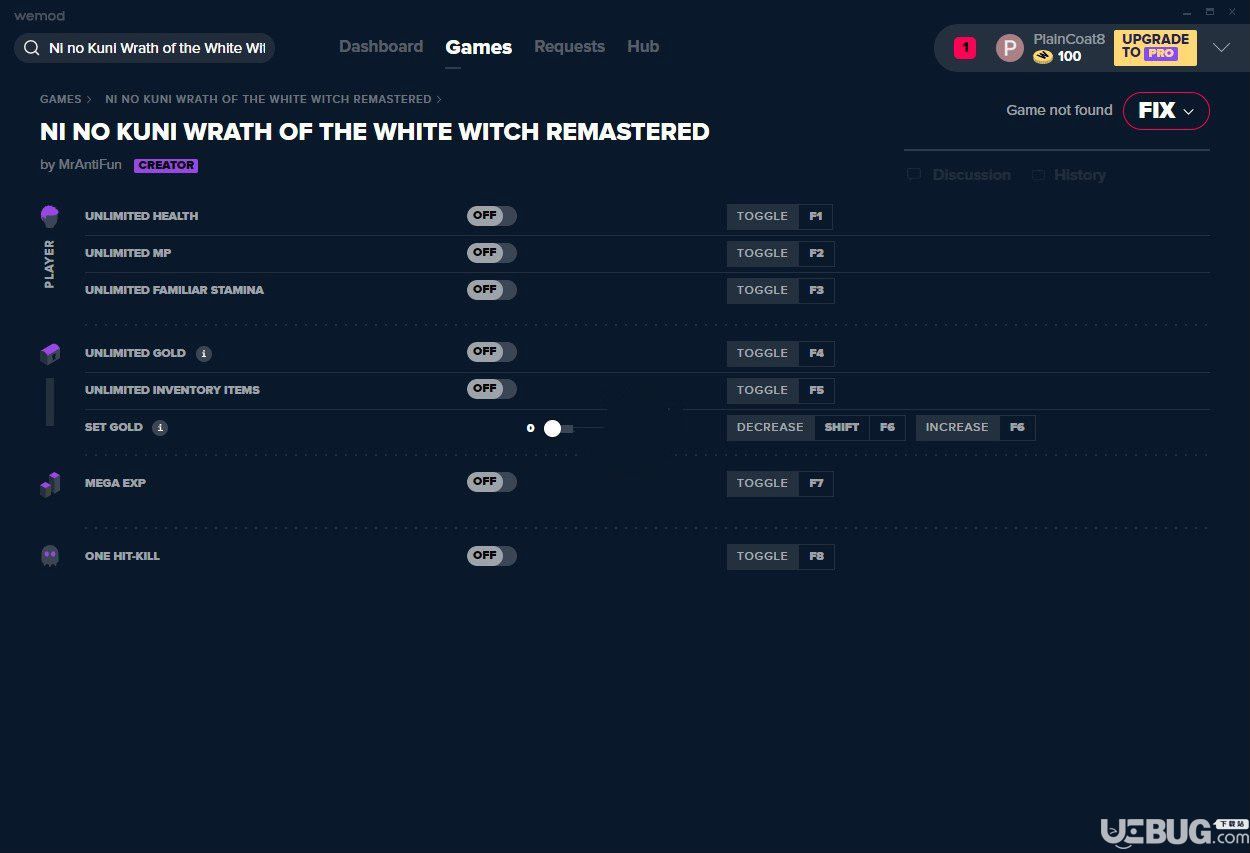Toggle Unlimited MP switch

(x=492, y=253)
